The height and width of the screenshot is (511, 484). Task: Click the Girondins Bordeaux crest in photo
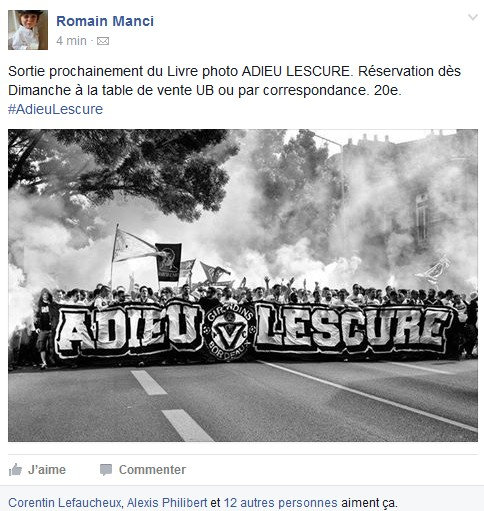click(228, 332)
